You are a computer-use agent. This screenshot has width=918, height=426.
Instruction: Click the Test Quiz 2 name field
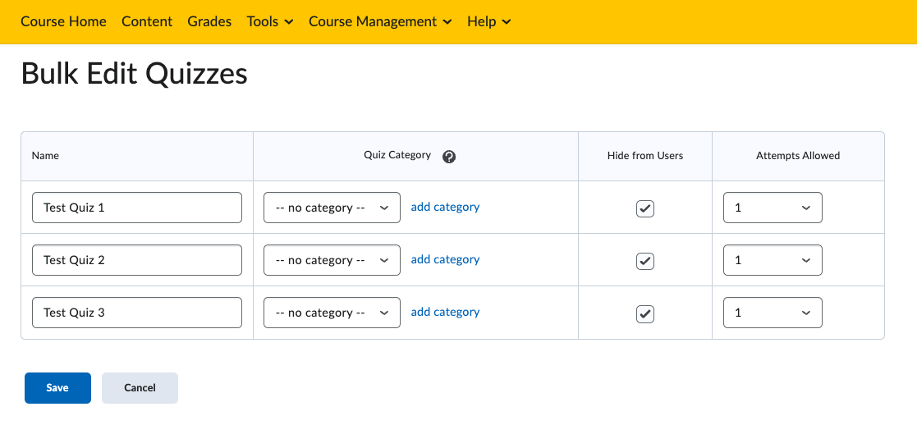point(137,260)
